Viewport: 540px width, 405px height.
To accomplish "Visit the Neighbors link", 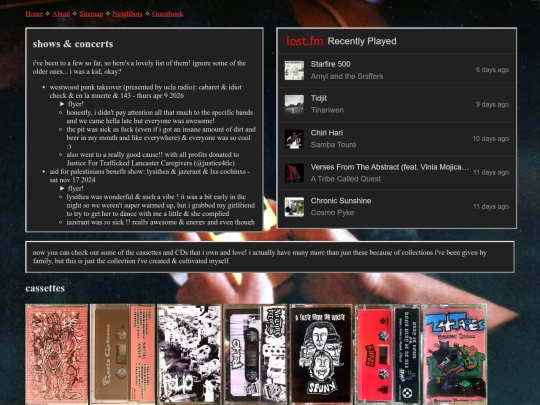I will coord(127,14).
